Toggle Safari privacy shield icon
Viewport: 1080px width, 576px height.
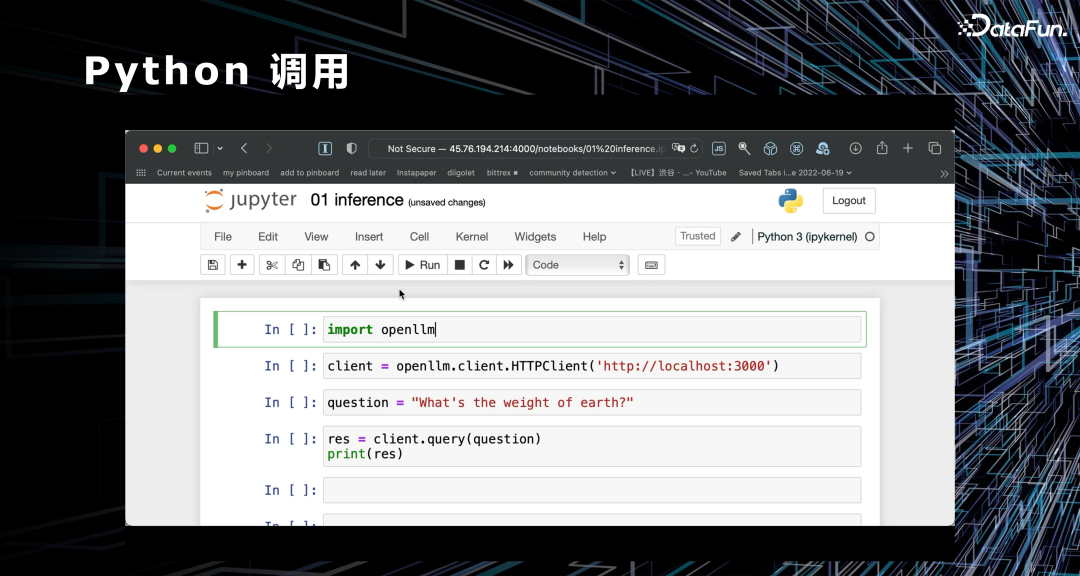[351, 148]
